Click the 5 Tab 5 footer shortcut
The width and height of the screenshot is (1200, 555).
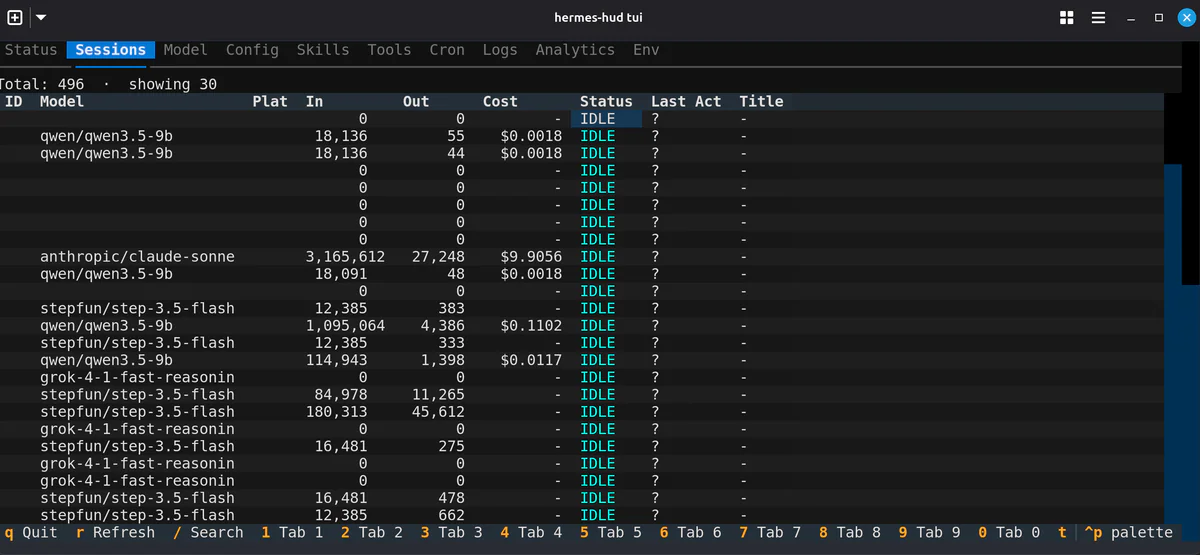coord(610,533)
